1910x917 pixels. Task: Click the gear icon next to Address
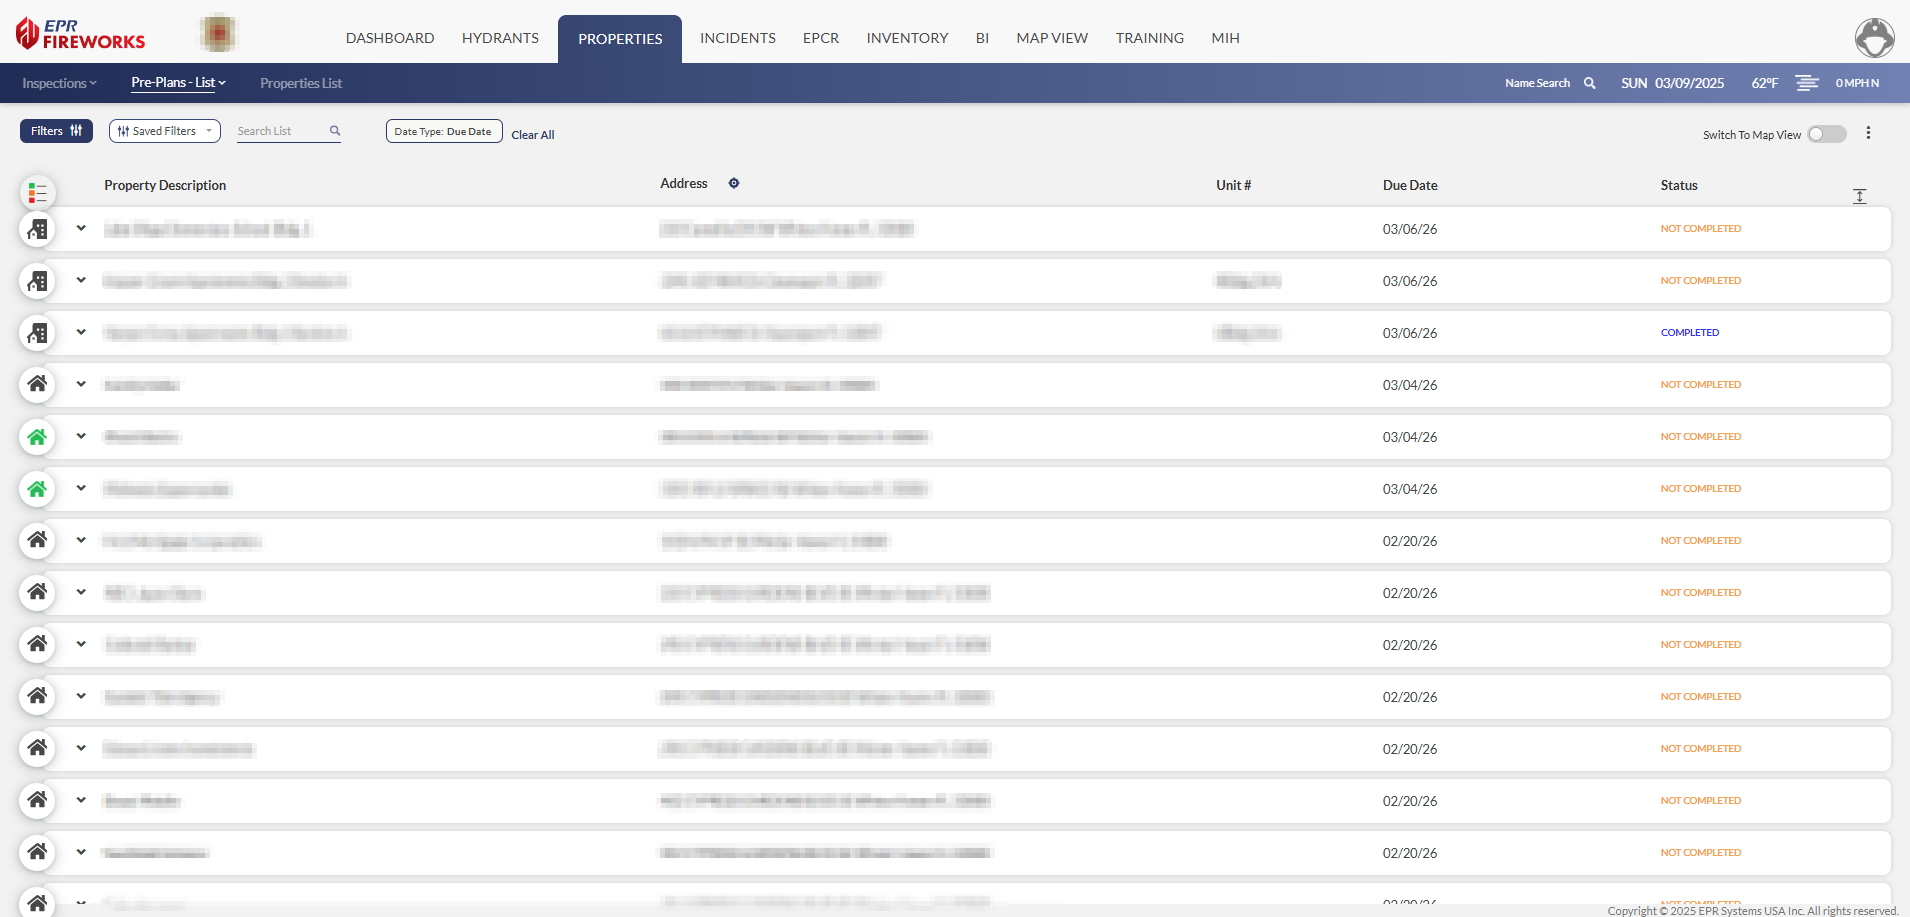[734, 184]
